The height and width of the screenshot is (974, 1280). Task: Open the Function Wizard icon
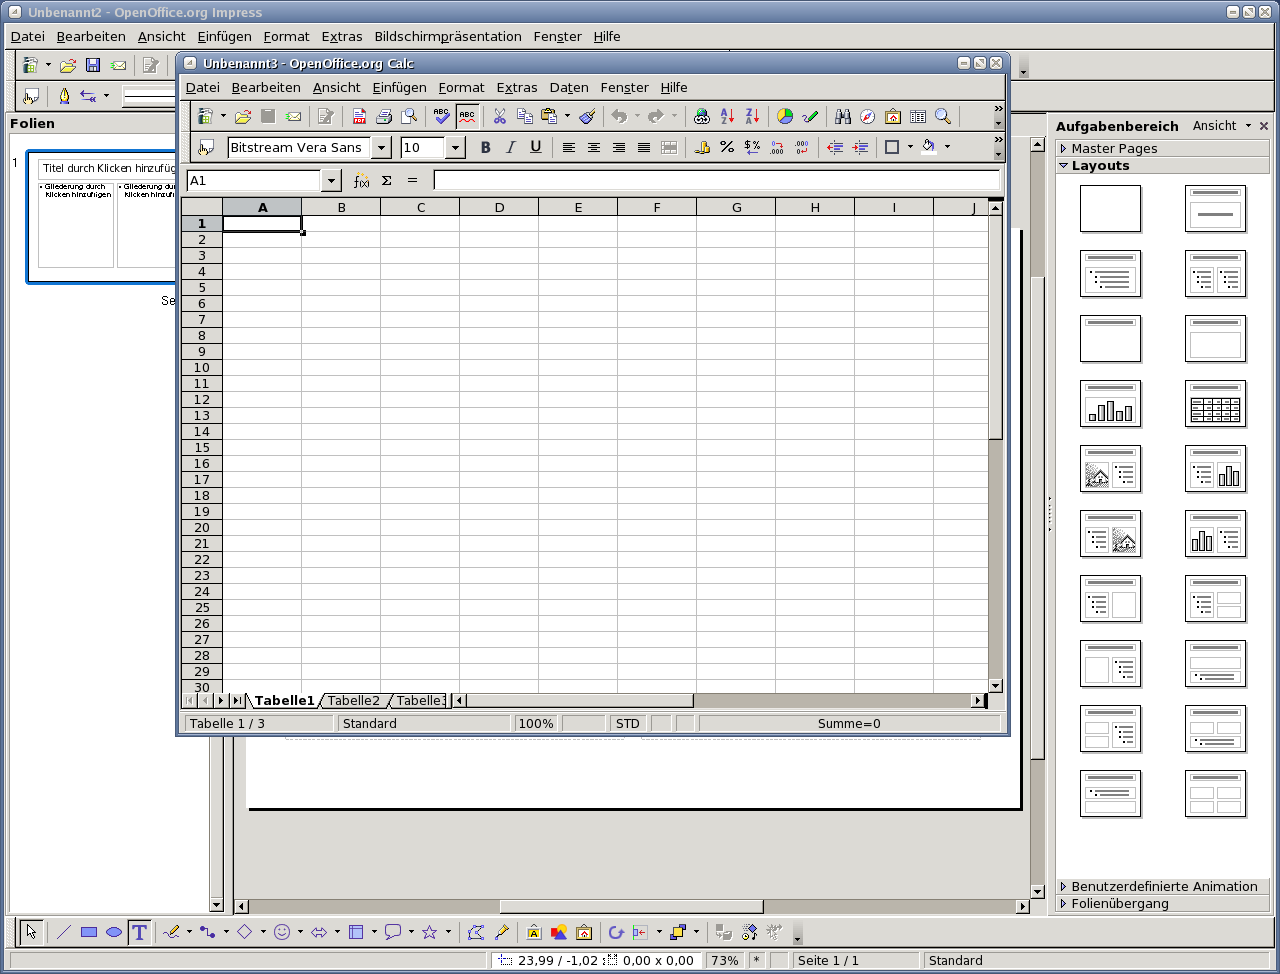(361, 180)
